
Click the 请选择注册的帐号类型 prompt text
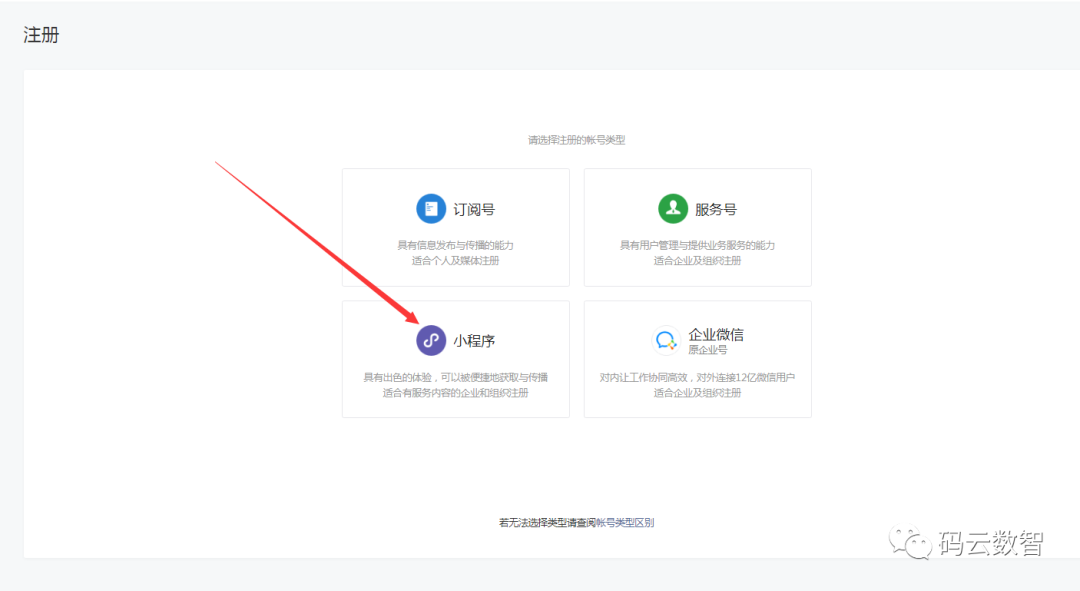[x=577, y=140]
